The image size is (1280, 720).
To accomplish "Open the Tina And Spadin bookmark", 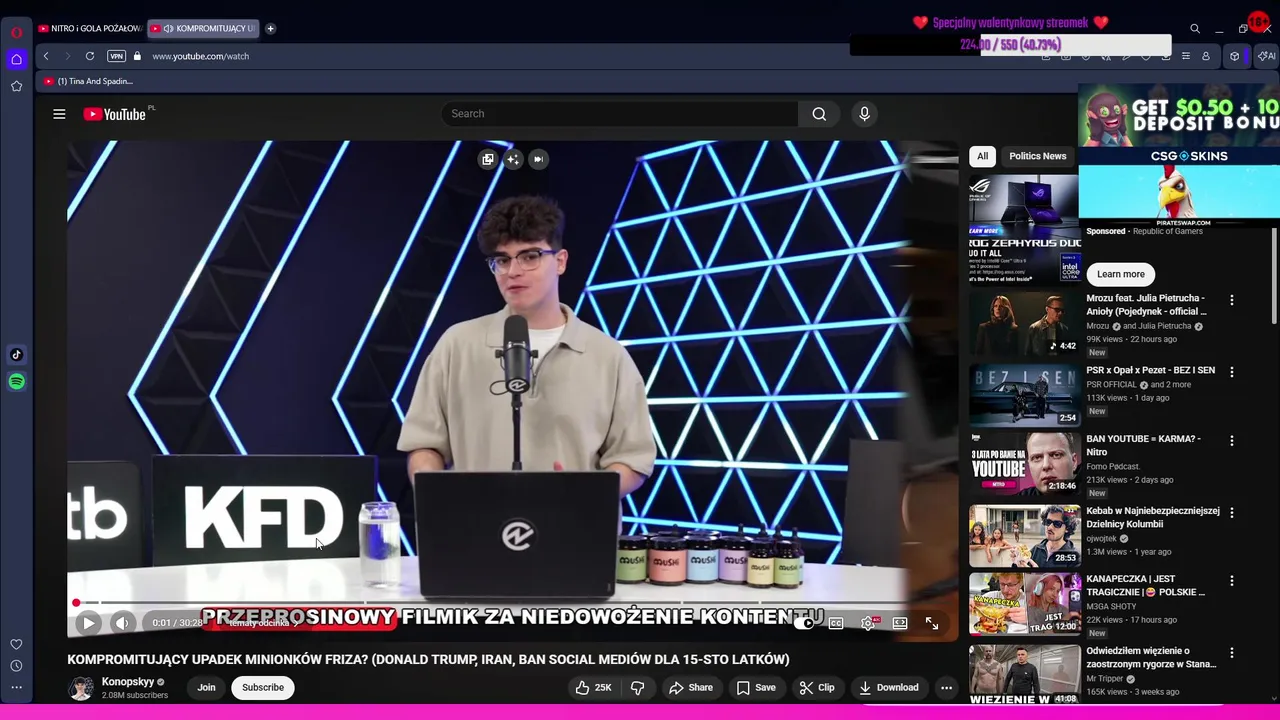I will pos(88,81).
